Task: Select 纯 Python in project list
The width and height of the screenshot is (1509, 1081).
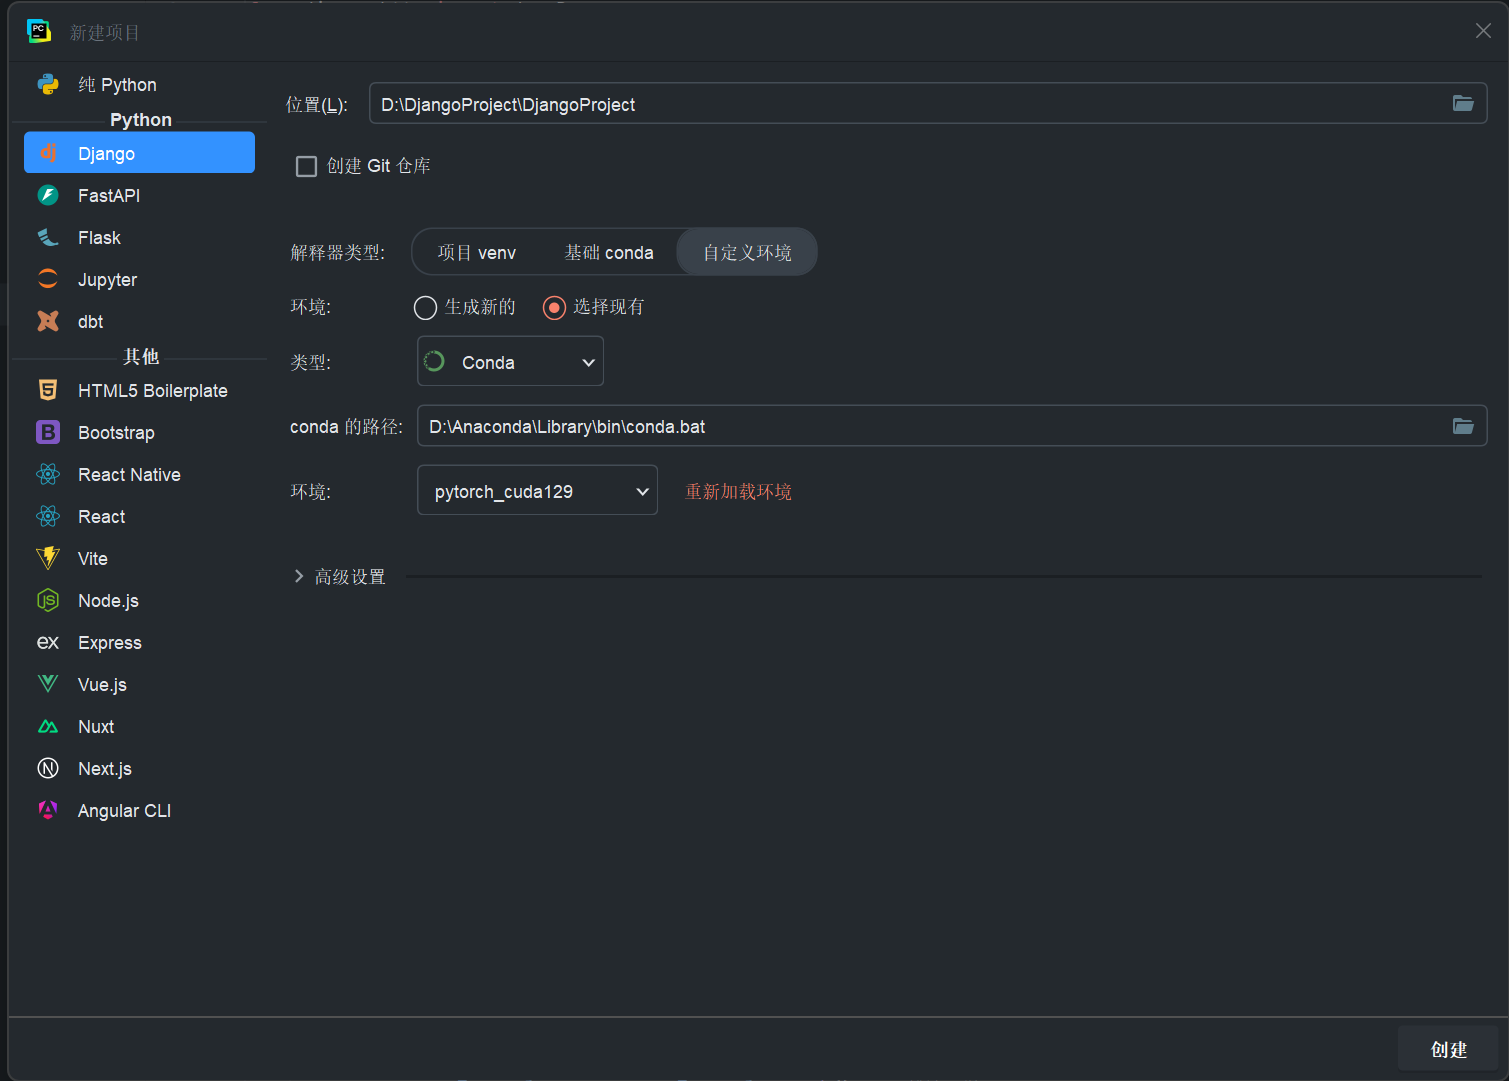Action: (x=139, y=84)
